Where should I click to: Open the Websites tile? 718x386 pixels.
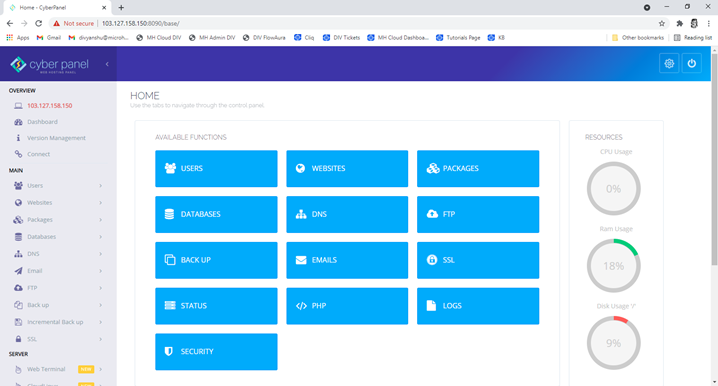347,169
